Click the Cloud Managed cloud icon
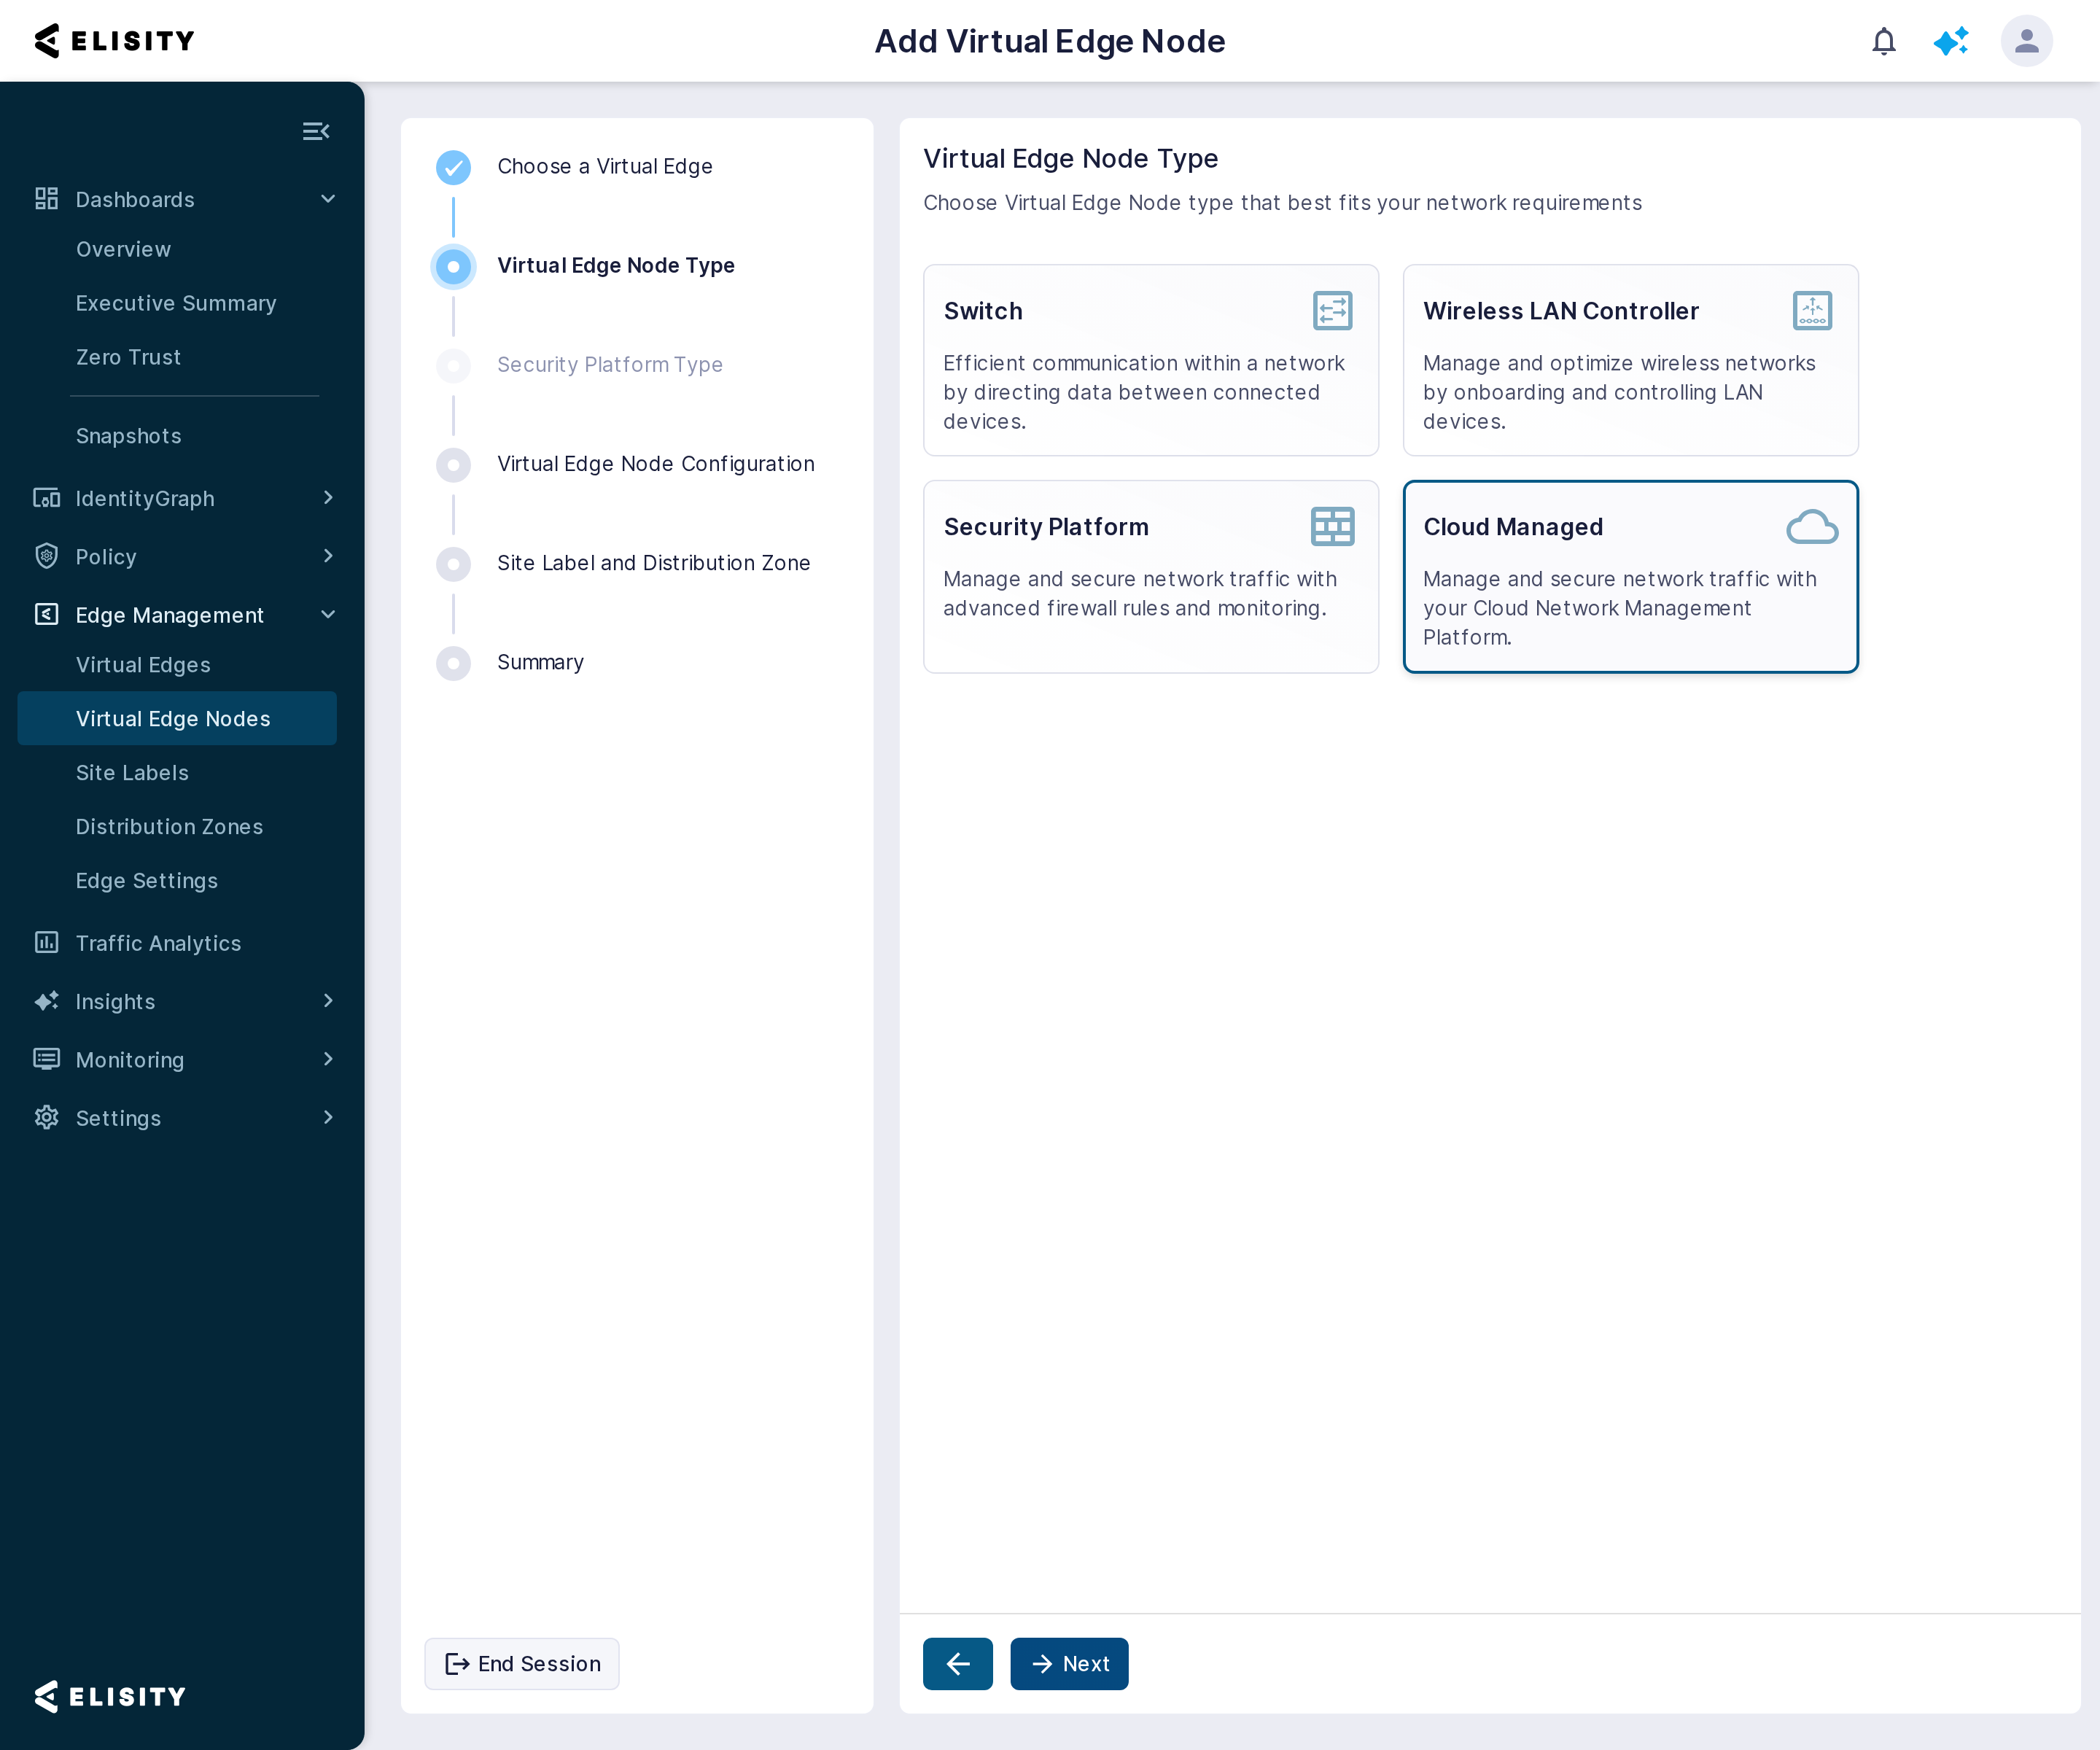Viewport: 2100px width, 1750px height. point(1812,526)
